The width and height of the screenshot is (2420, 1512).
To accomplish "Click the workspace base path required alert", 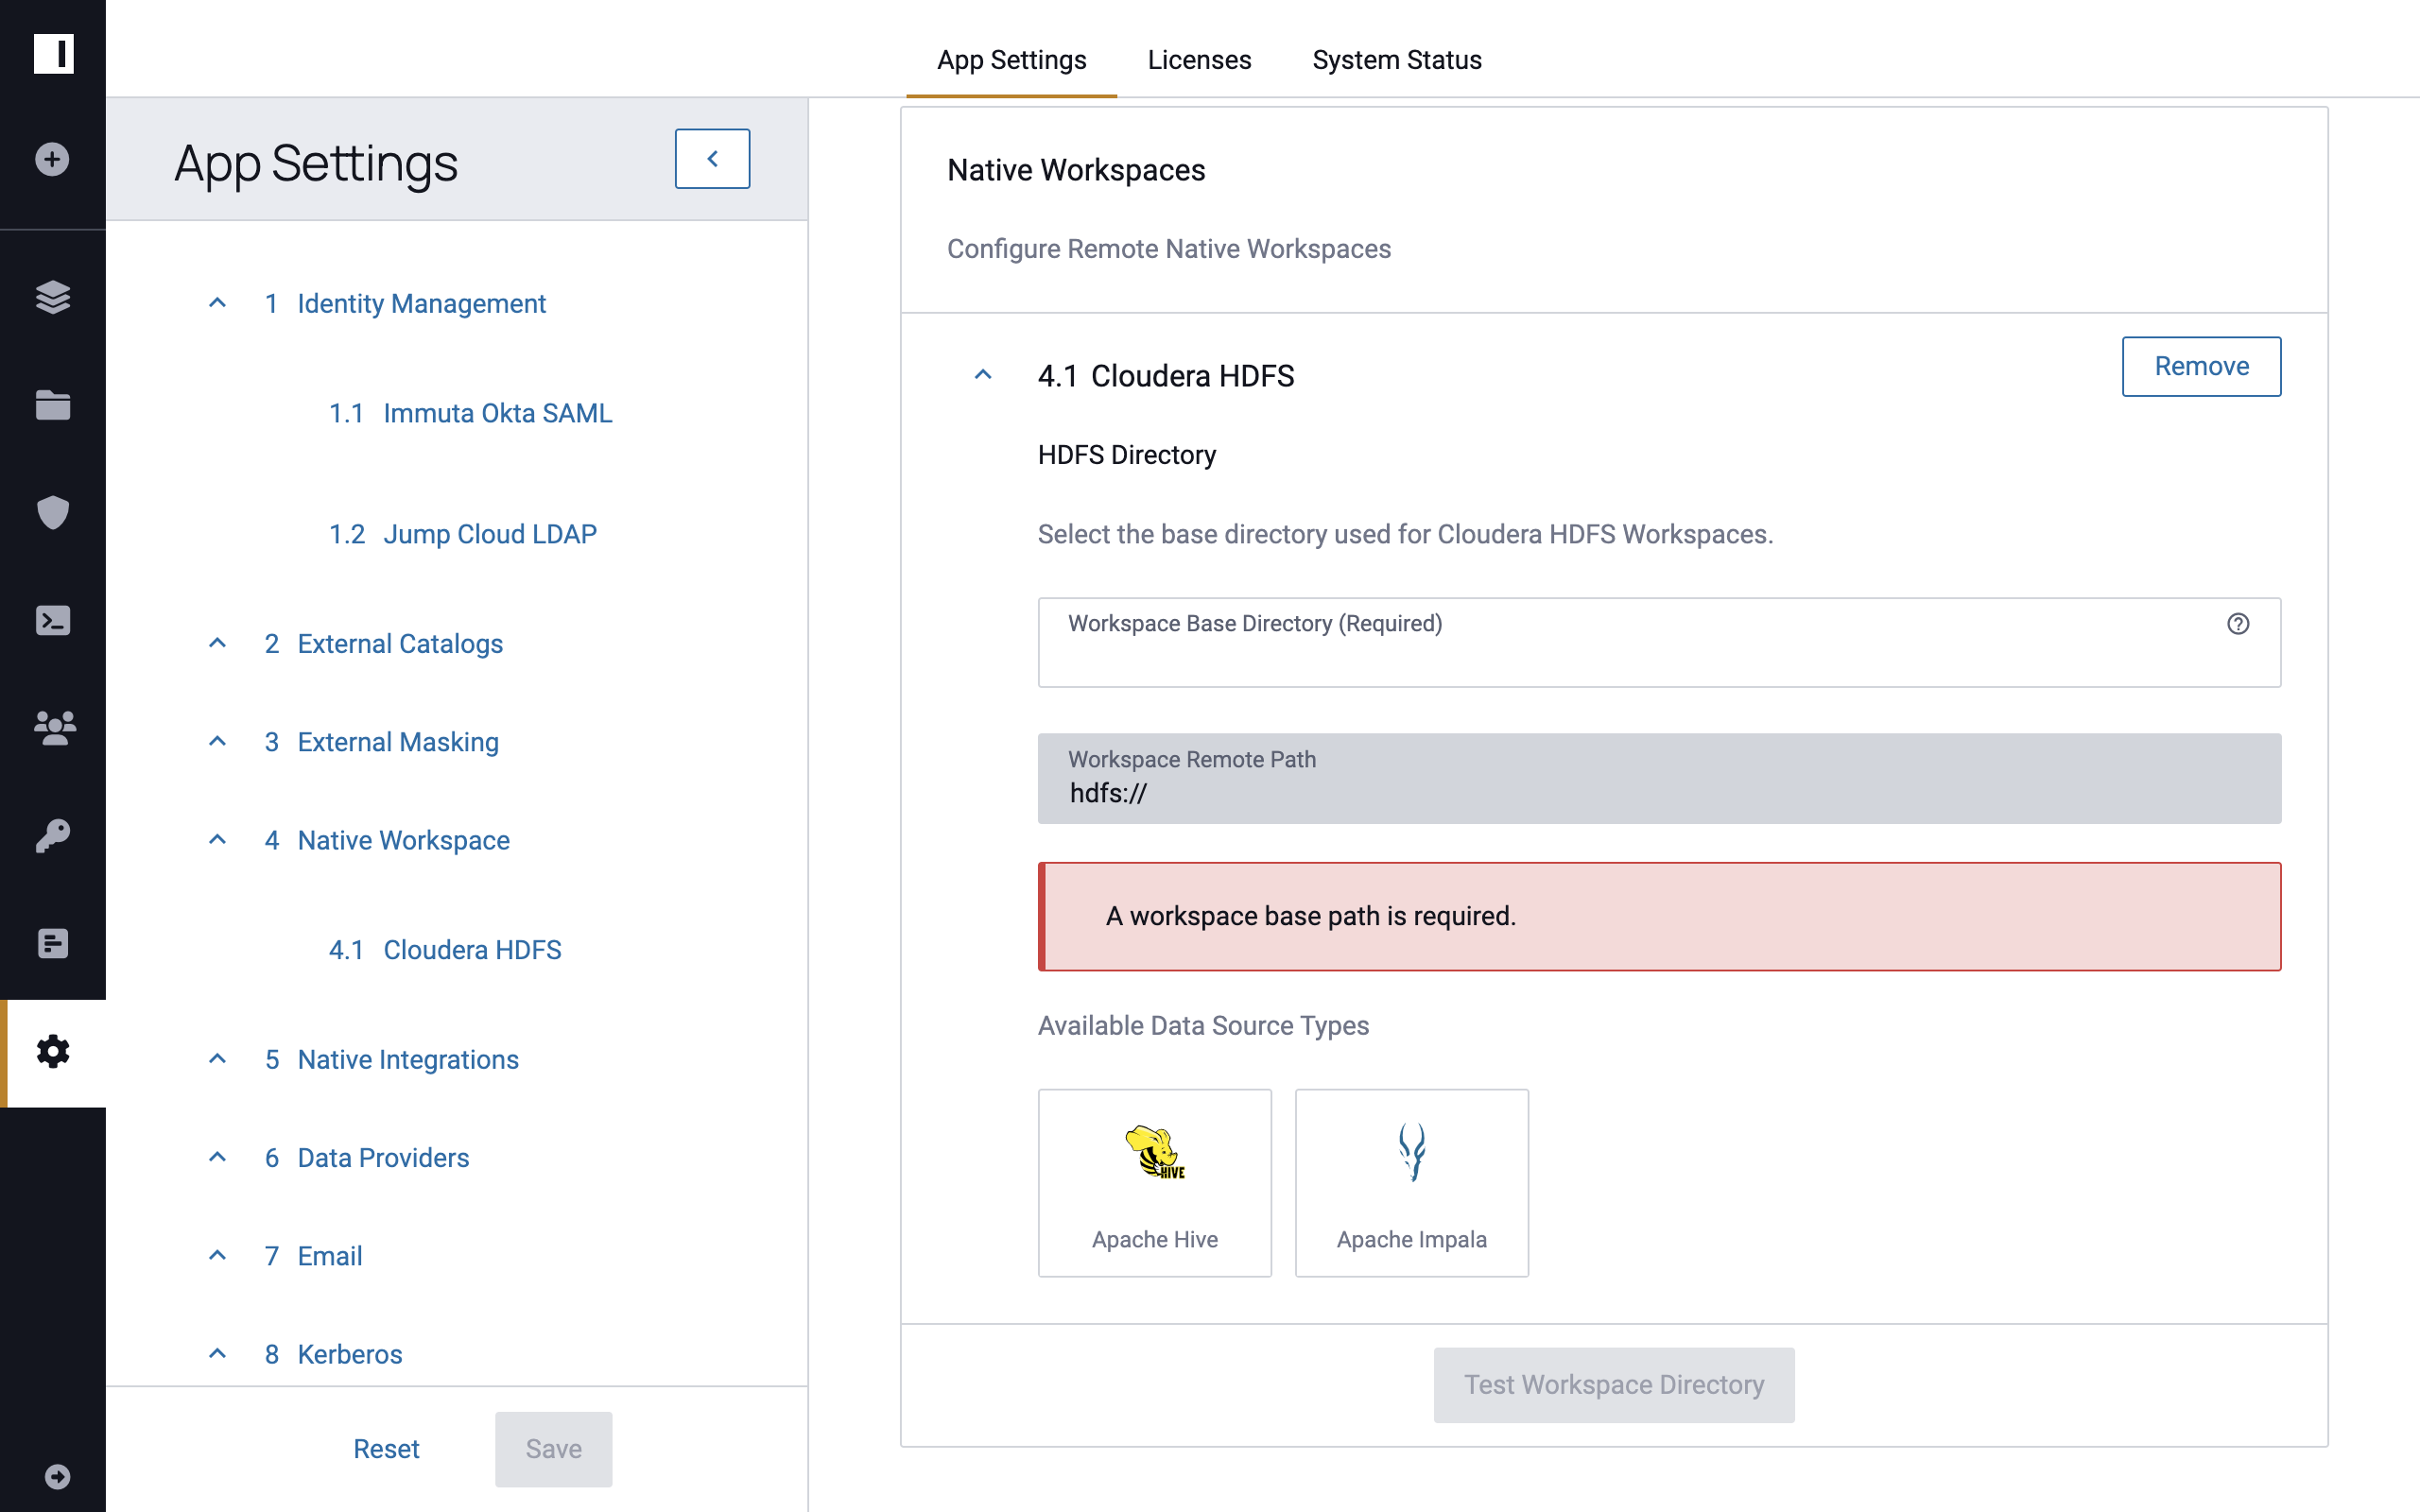I will 1659,916.
